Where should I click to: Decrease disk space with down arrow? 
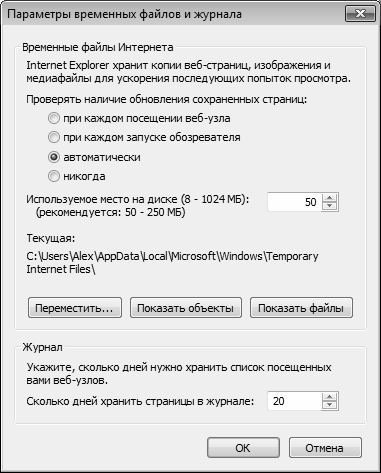coord(330,206)
